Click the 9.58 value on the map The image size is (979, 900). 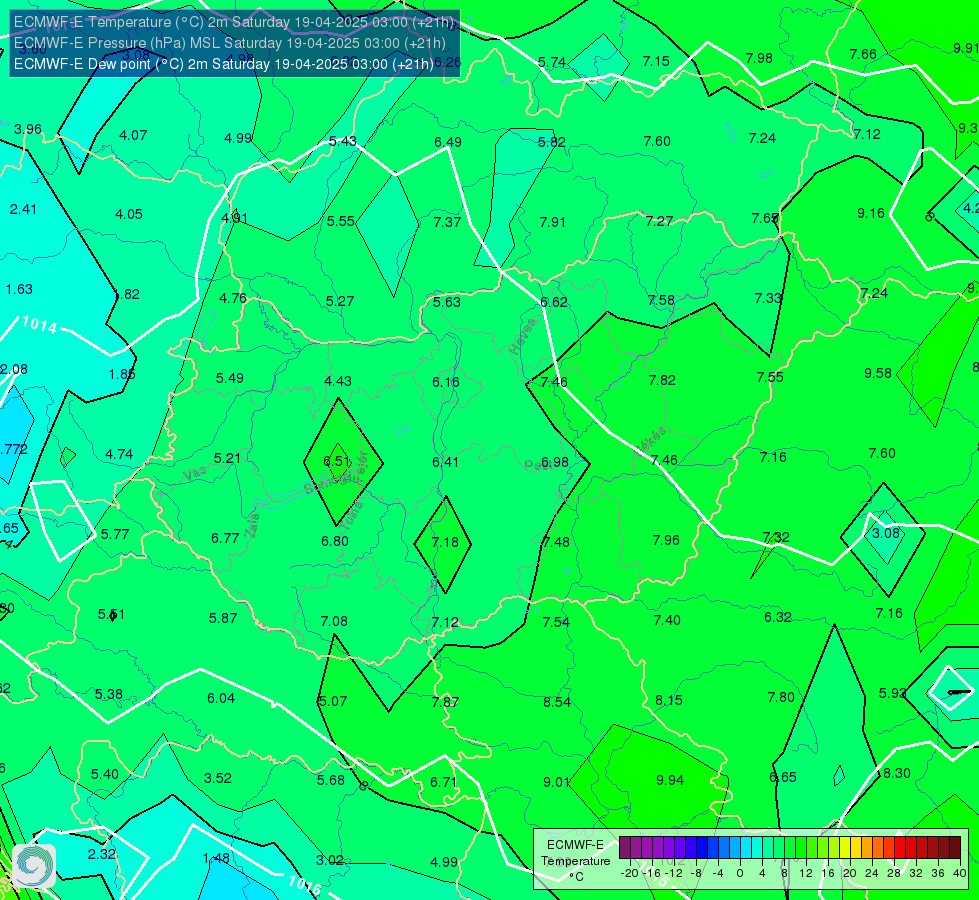point(878,373)
